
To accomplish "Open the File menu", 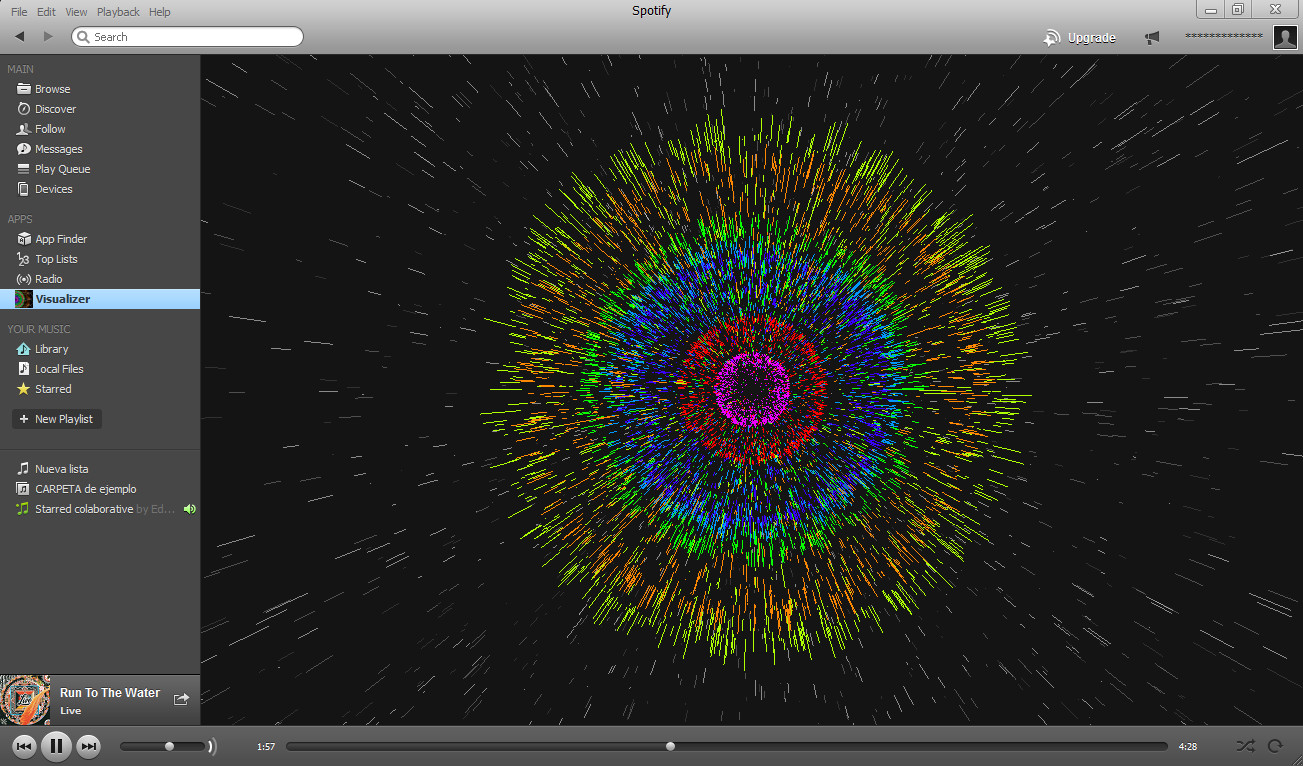I will (19, 12).
